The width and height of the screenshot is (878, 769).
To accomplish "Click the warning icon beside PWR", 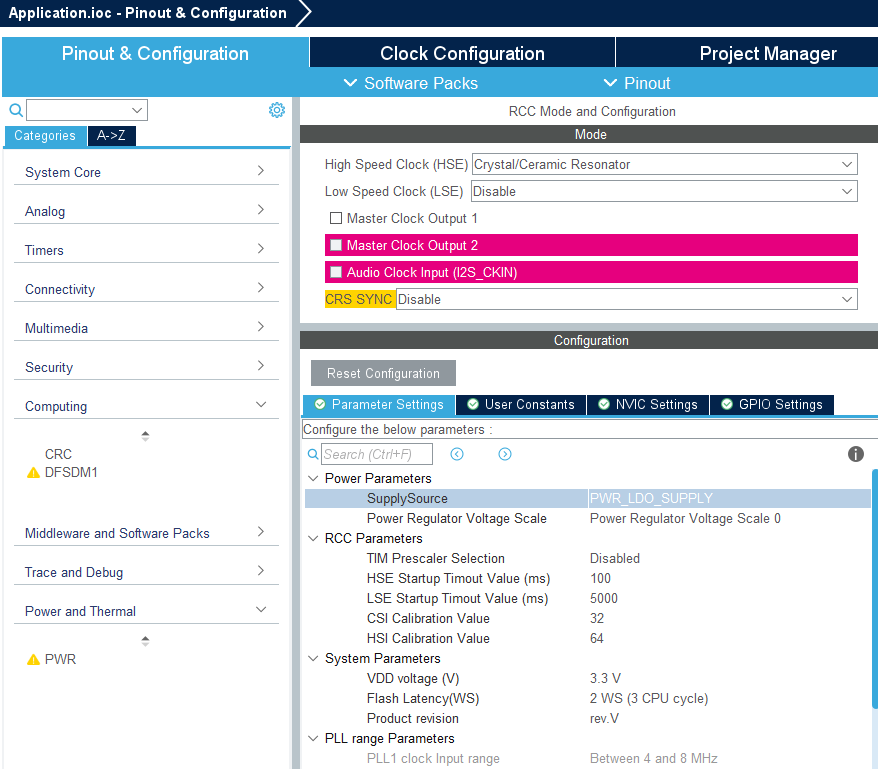I will click(34, 659).
